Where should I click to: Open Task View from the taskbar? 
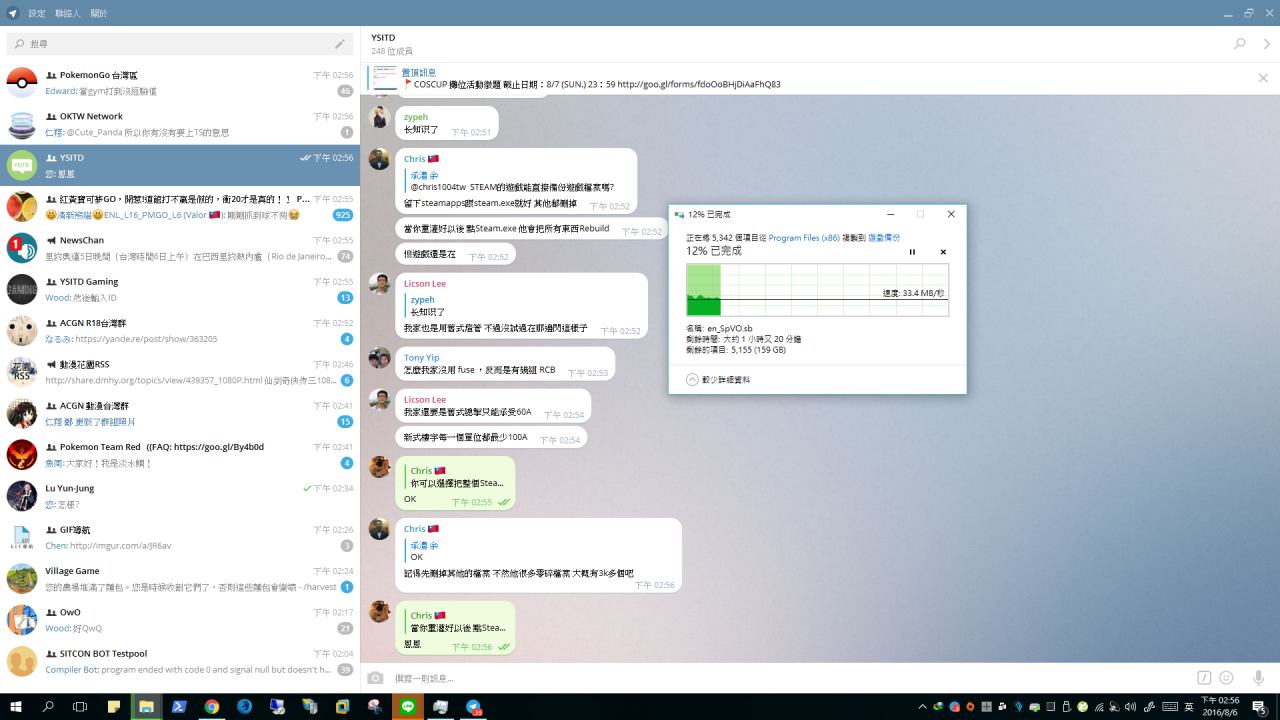tap(80, 706)
